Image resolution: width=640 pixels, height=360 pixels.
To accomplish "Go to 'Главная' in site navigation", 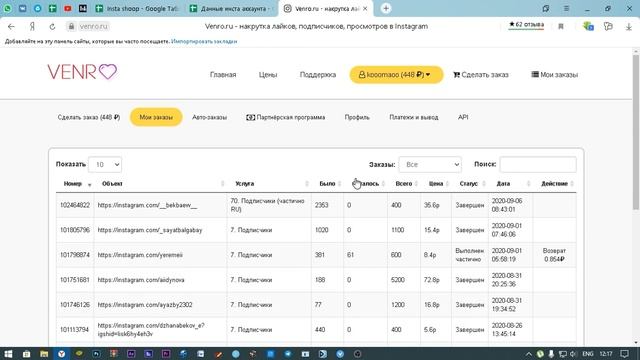I will 223,75.
